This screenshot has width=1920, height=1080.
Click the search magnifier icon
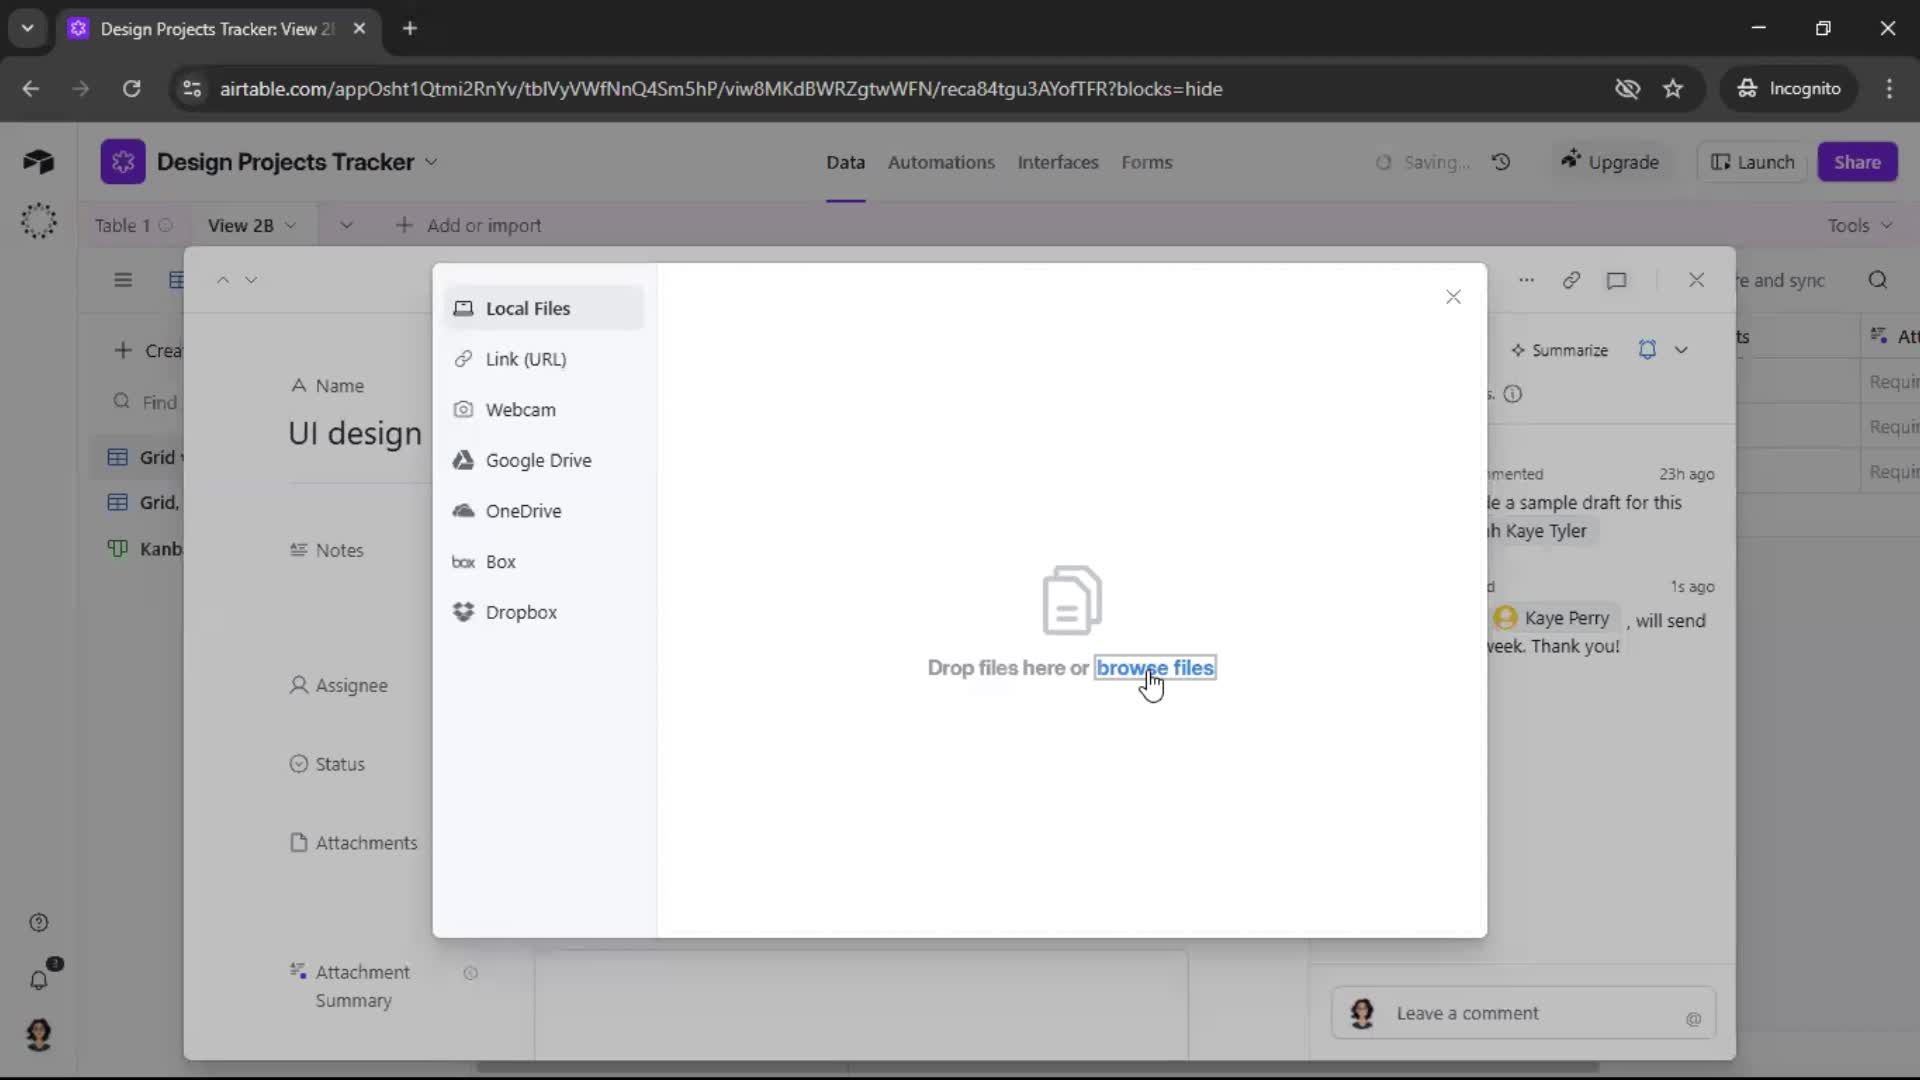coord(1878,280)
